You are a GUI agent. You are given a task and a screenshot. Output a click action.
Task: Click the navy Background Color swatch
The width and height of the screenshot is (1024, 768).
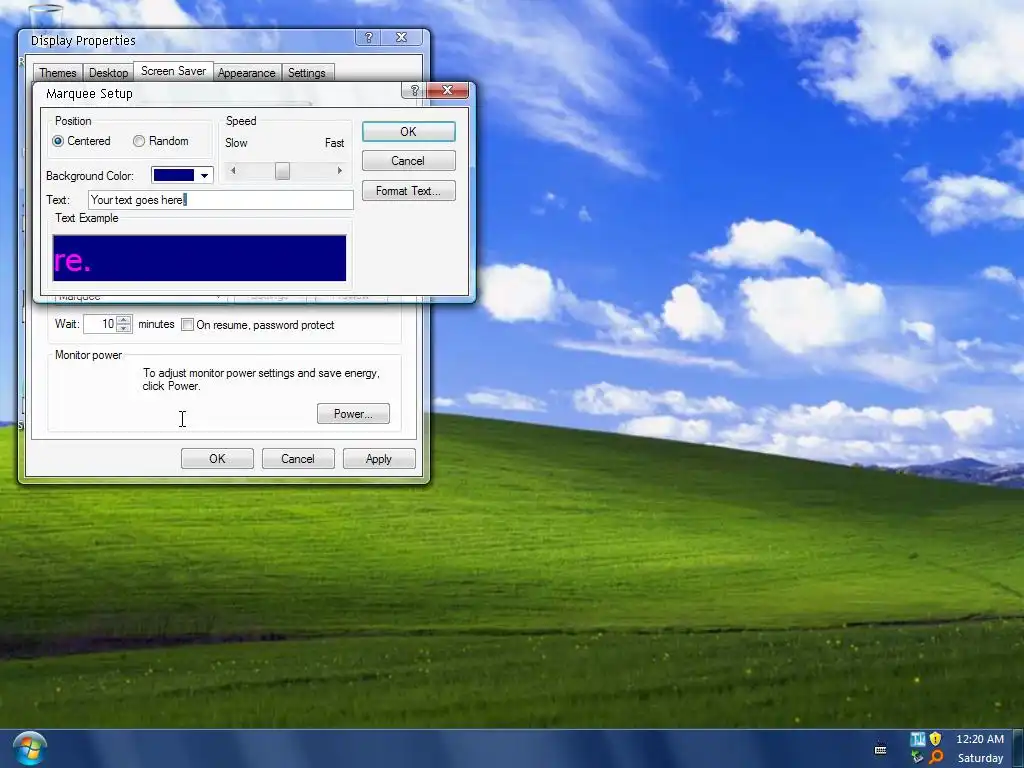(x=174, y=175)
